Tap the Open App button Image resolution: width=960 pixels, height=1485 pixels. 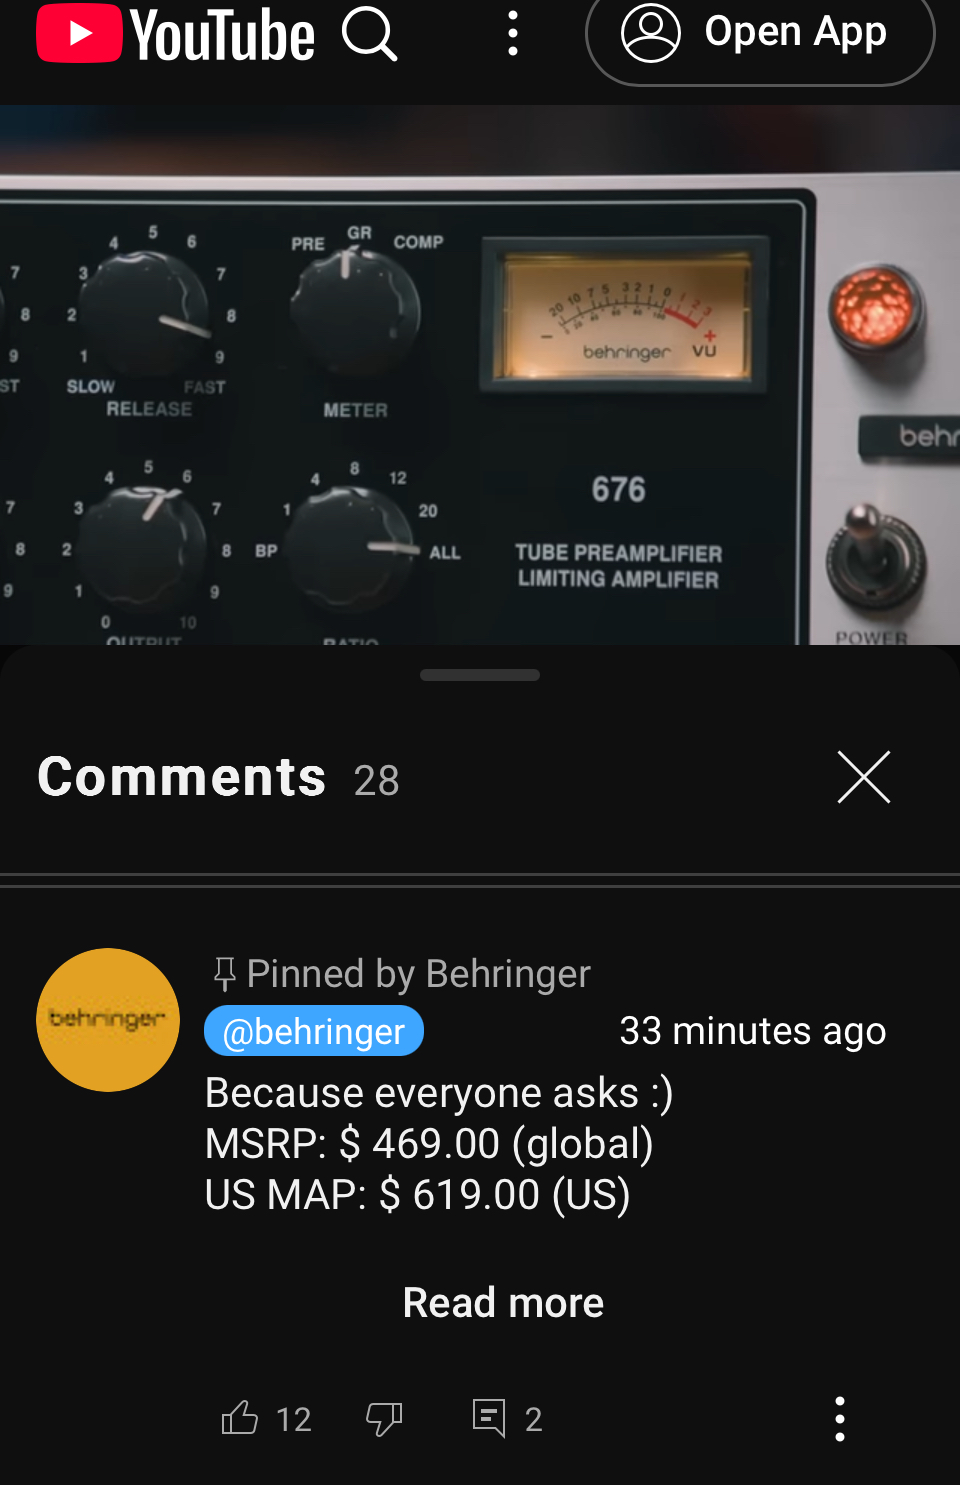pos(760,33)
